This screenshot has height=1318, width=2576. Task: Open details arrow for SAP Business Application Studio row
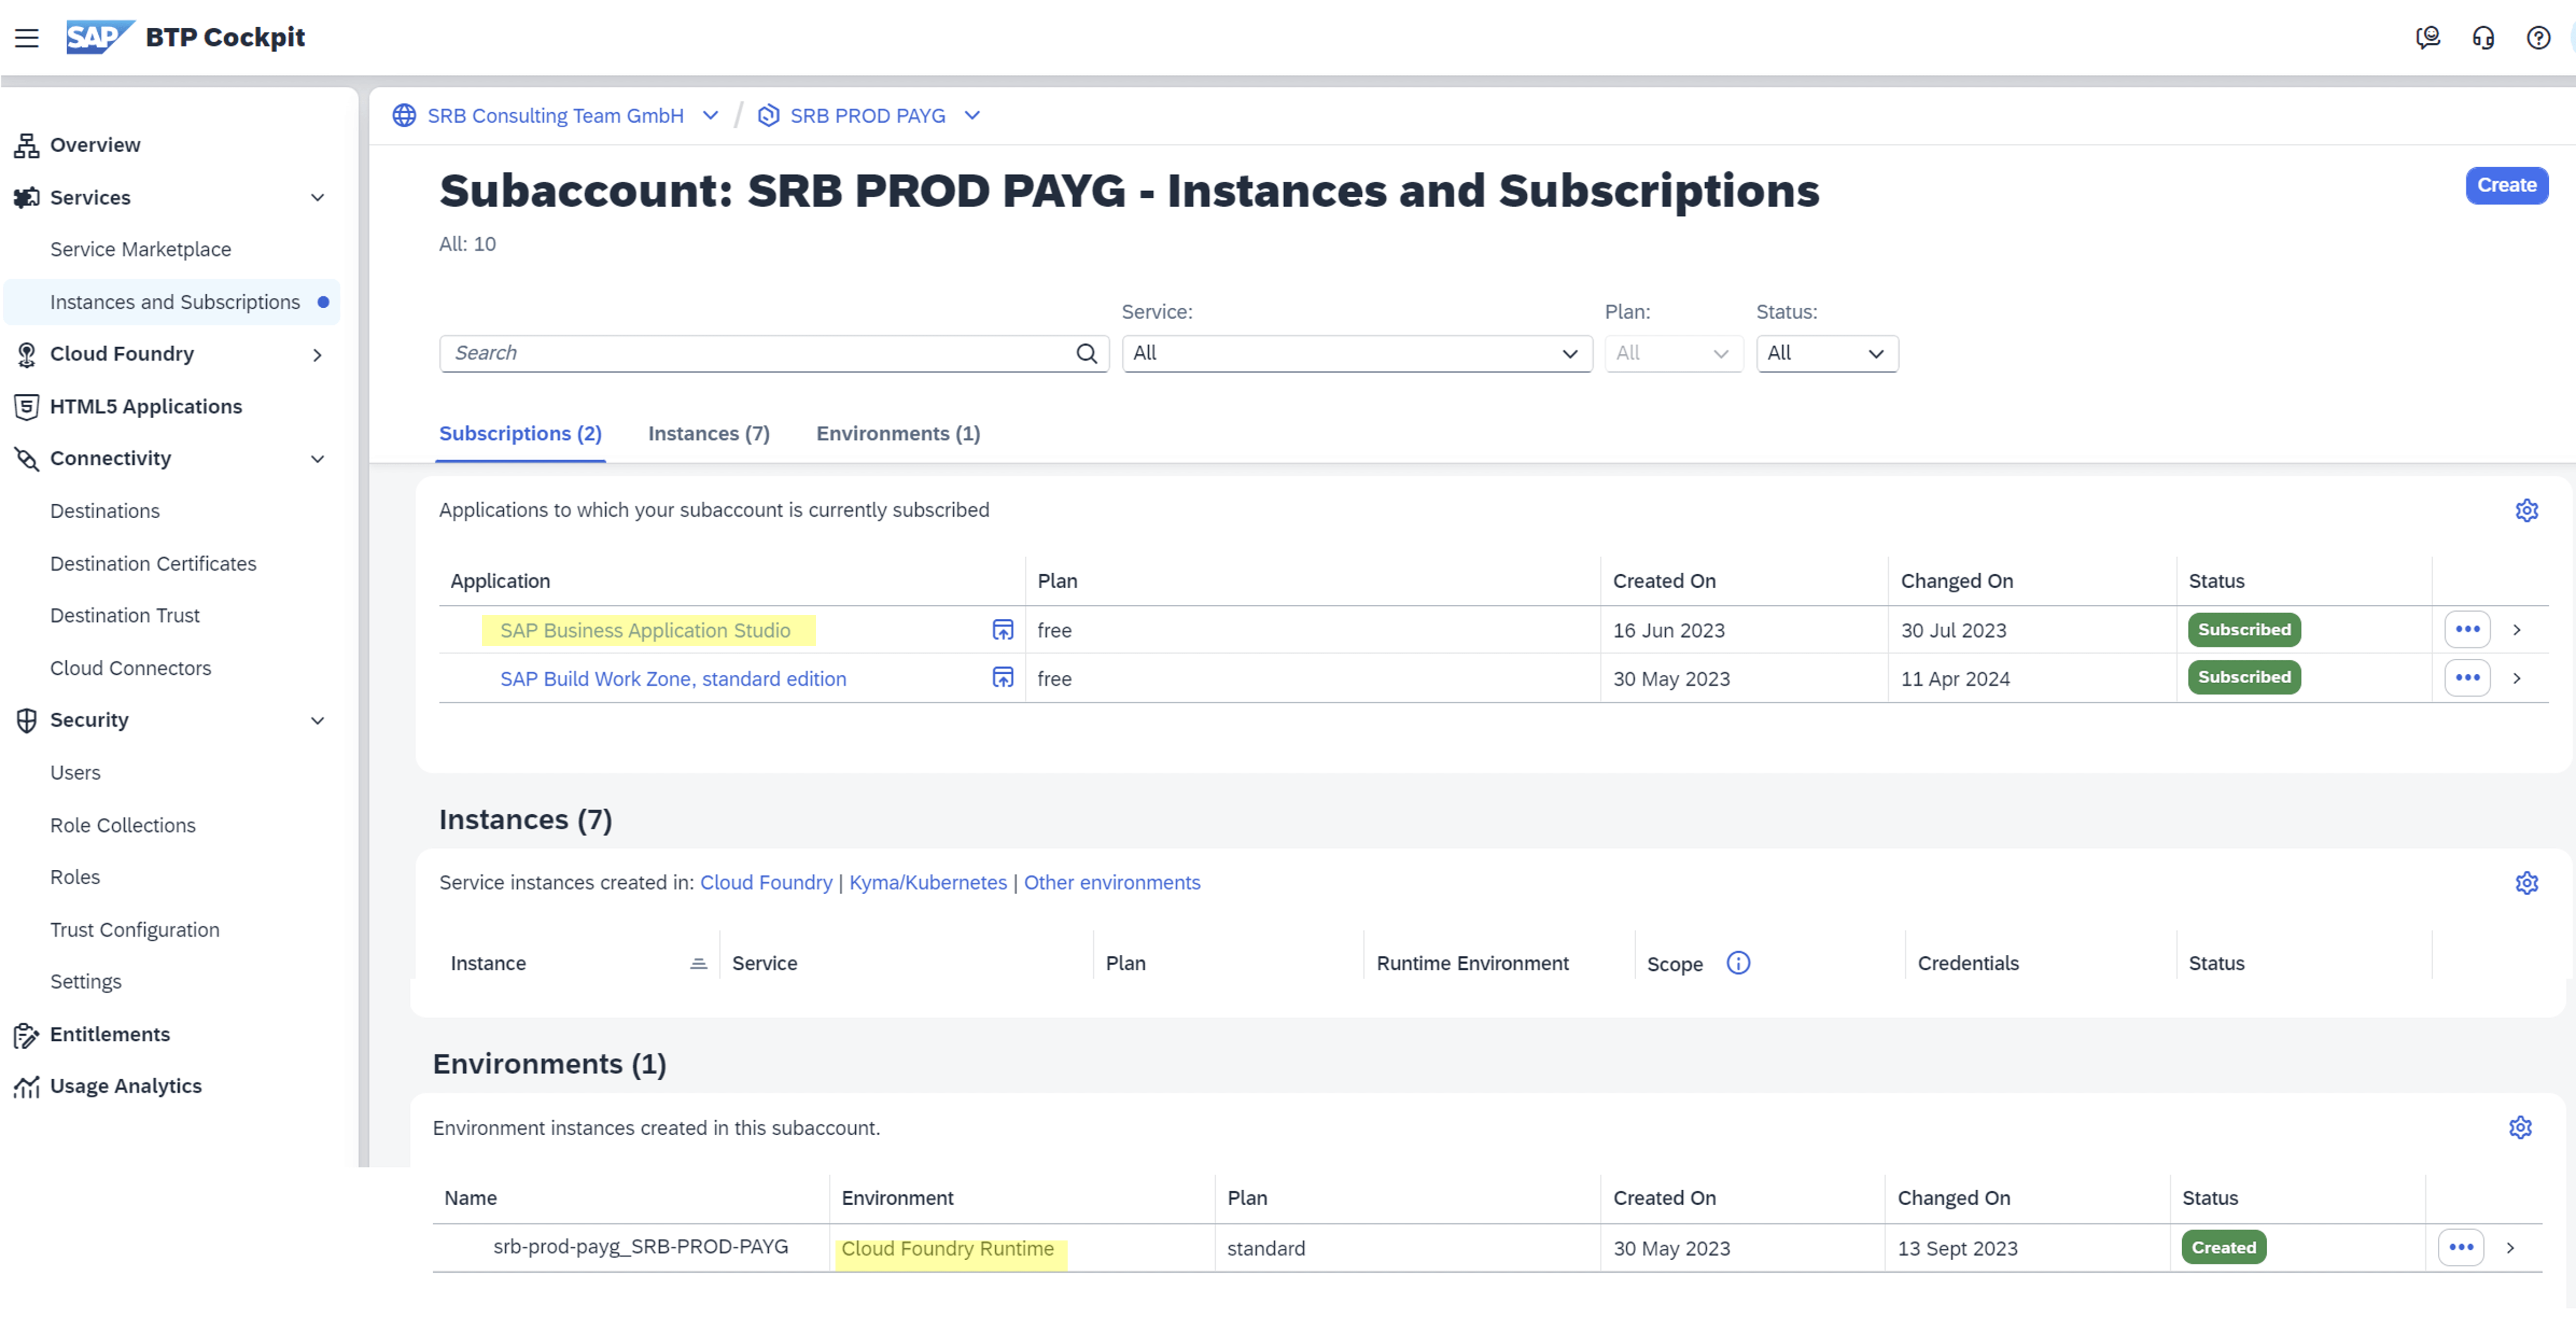pyautogui.click(x=2517, y=630)
